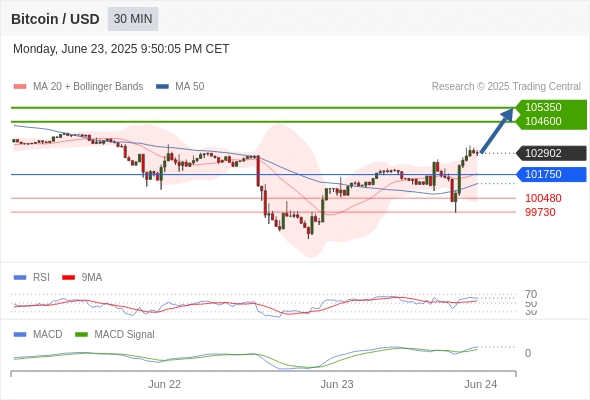Click the MA 50 blue legend swatch

pos(162,87)
